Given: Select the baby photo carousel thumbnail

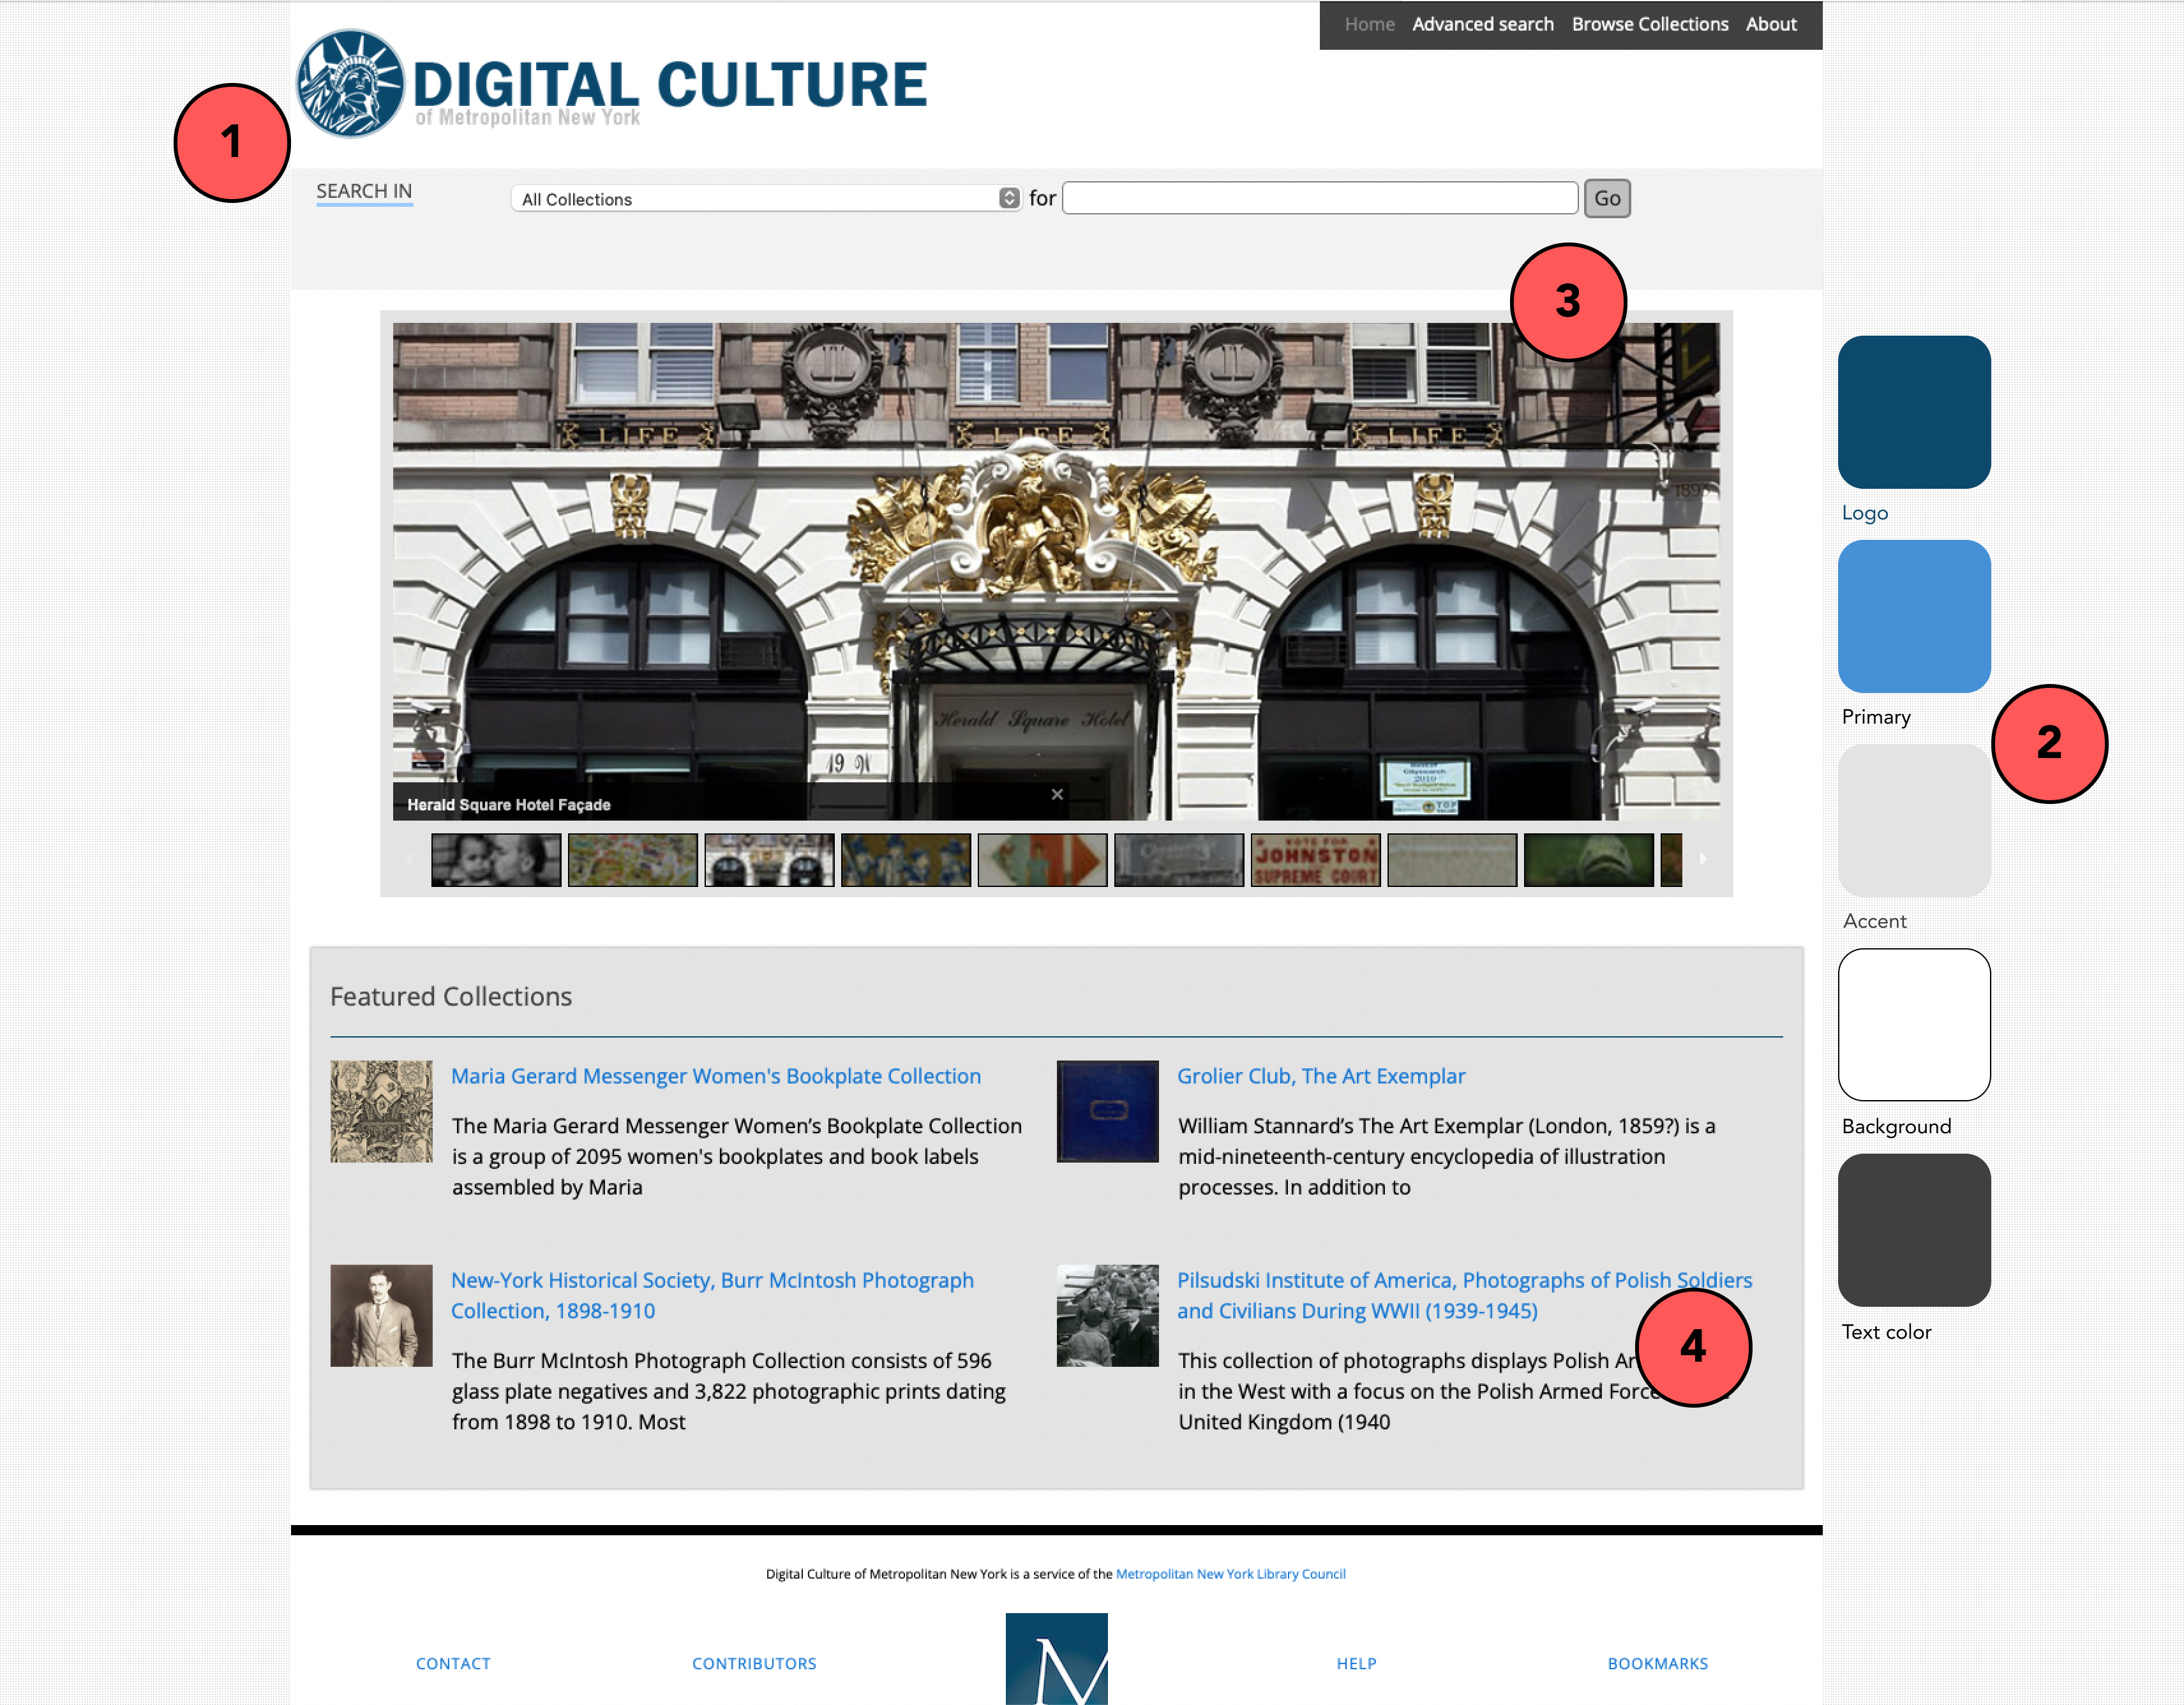Looking at the screenshot, I should coord(496,860).
